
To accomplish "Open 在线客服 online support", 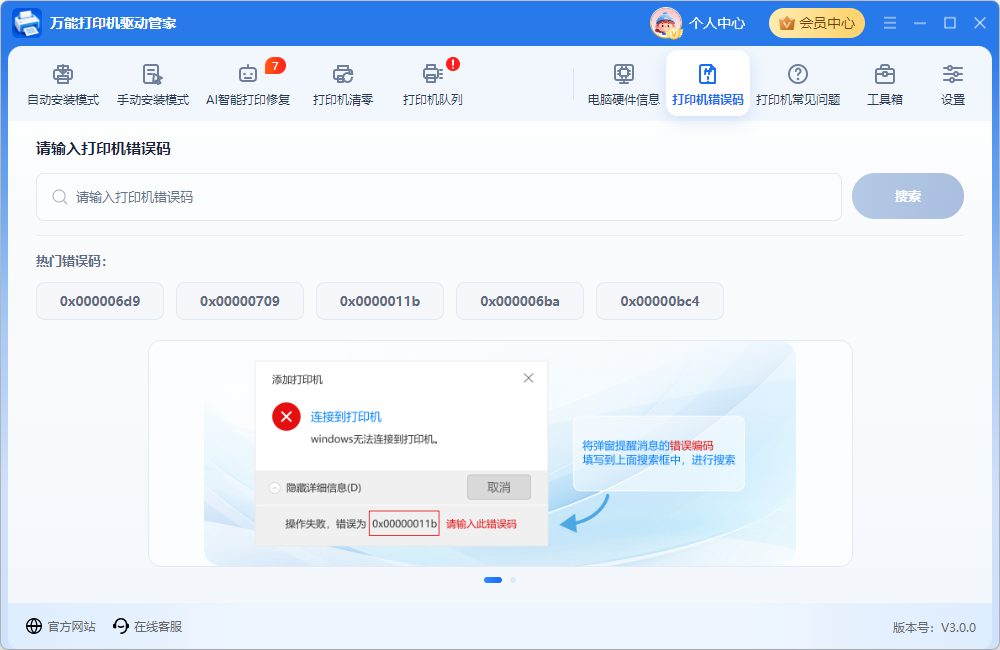I will (x=158, y=626).
